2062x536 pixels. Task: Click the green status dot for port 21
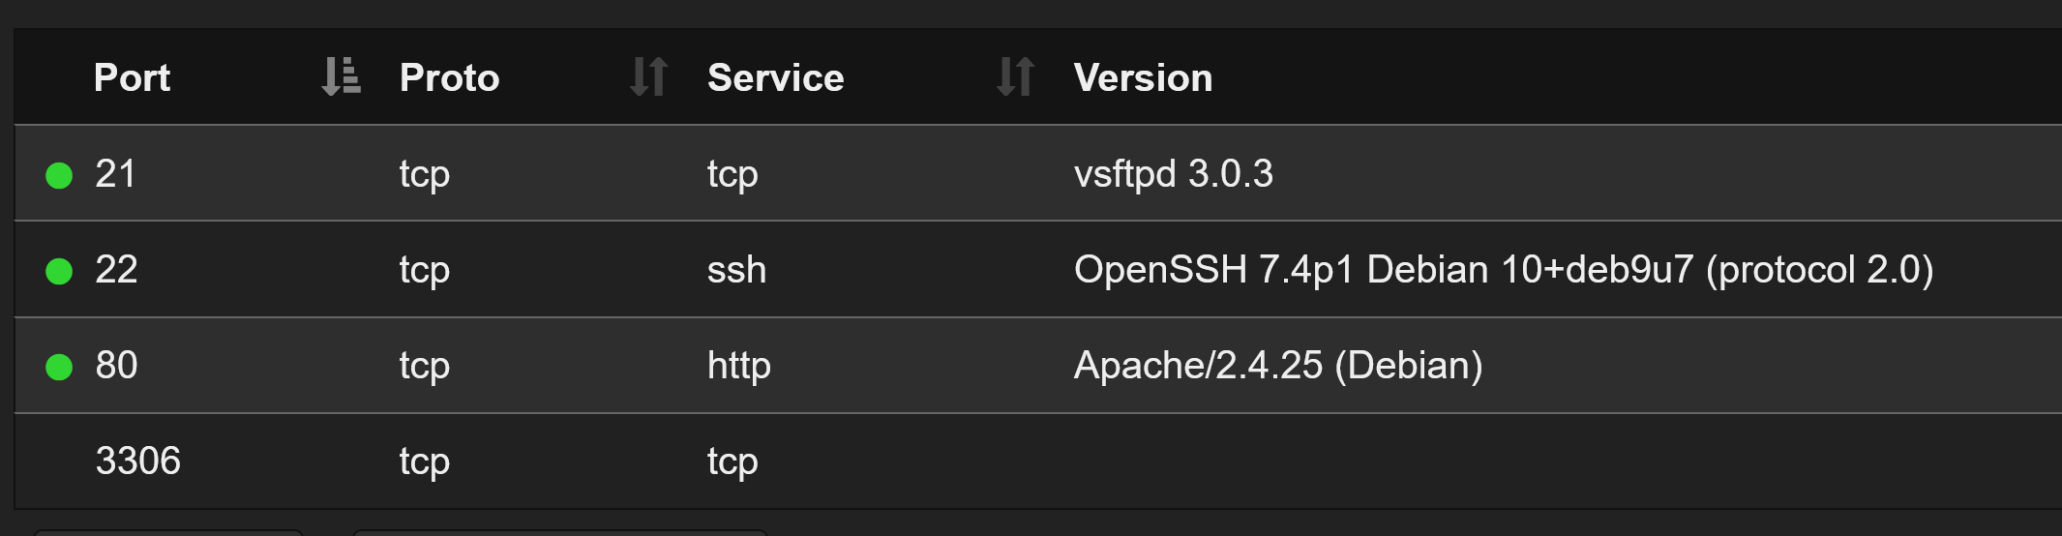coord(59,176)
